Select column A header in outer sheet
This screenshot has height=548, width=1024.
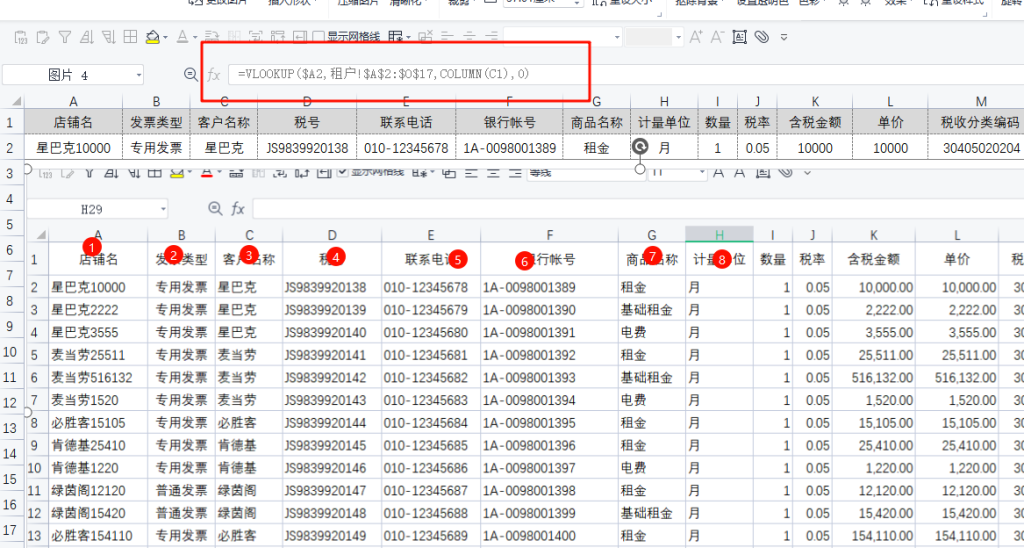73,101
